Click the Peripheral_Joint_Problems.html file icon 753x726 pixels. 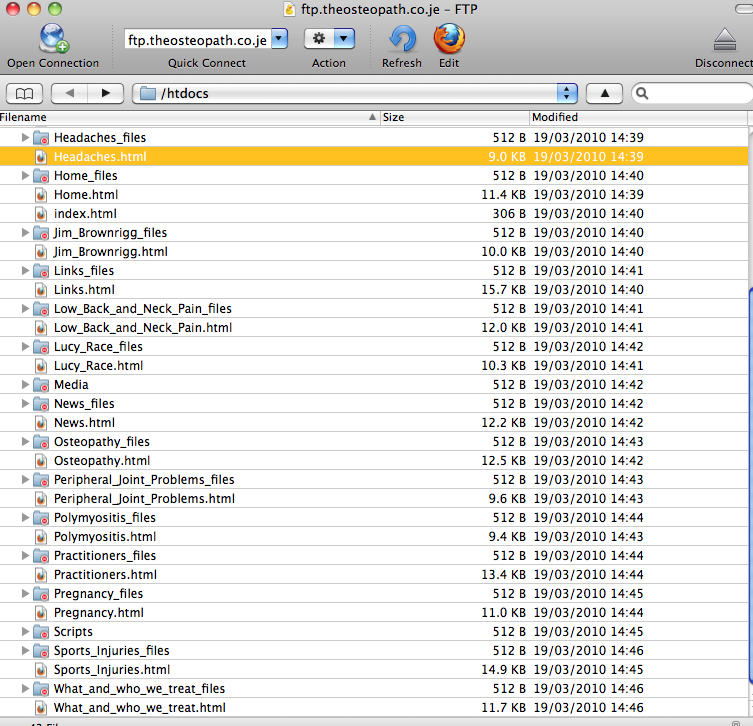[x=41, y=498]
